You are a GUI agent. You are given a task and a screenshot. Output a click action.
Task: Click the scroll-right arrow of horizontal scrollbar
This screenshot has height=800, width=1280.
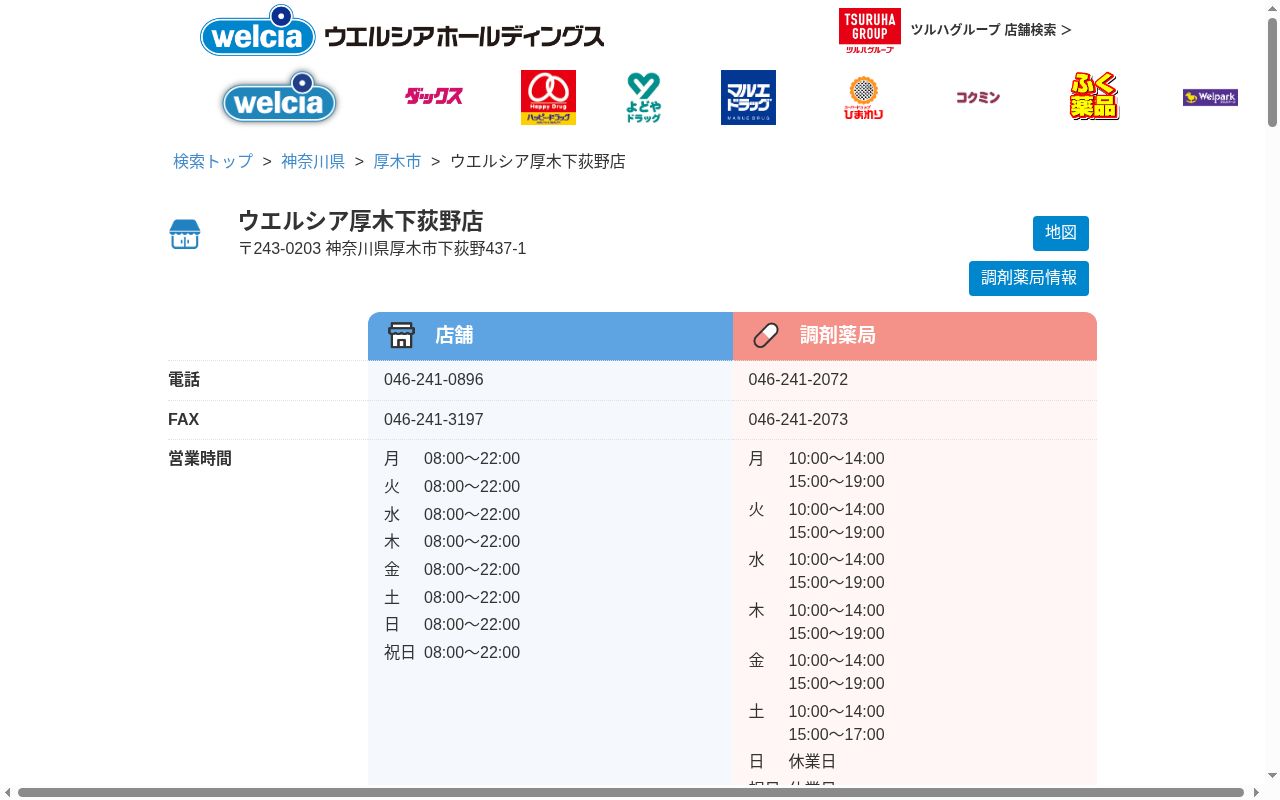coord(1255,792)
